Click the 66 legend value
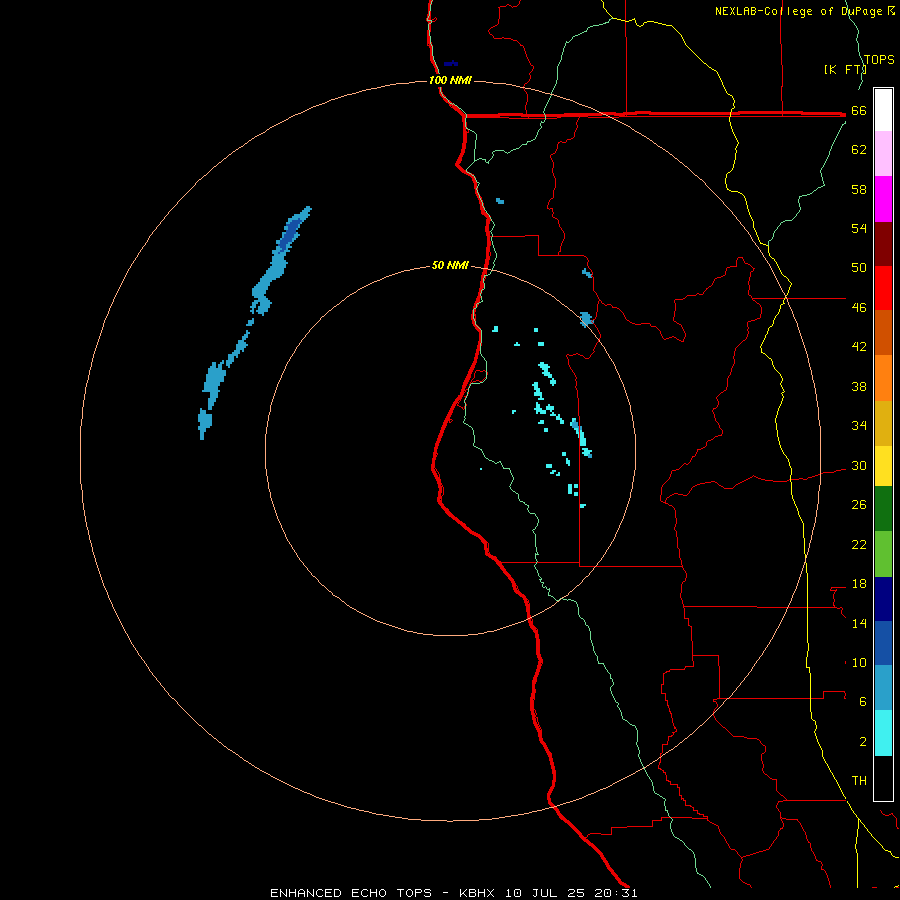900x900 pixels. [859, 111]
